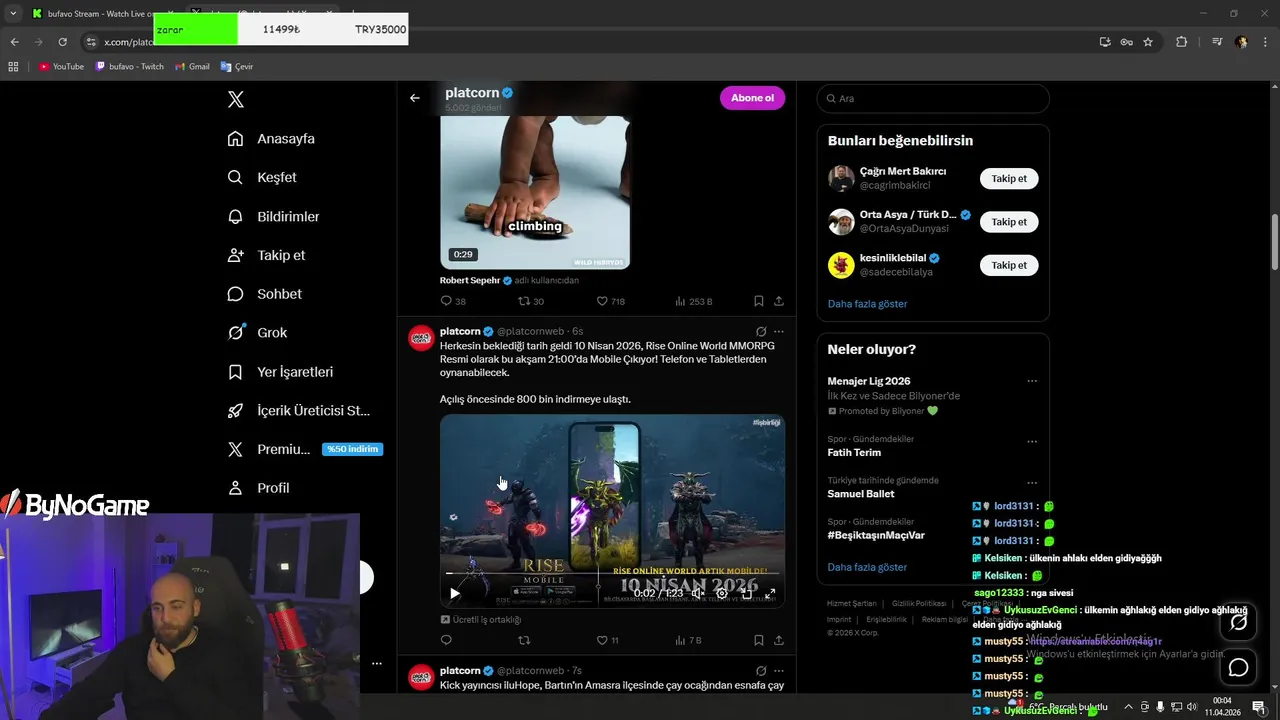Open more options for Fatih Terim trend
Screen dimensions: 1280x720
click(1032, 441)
